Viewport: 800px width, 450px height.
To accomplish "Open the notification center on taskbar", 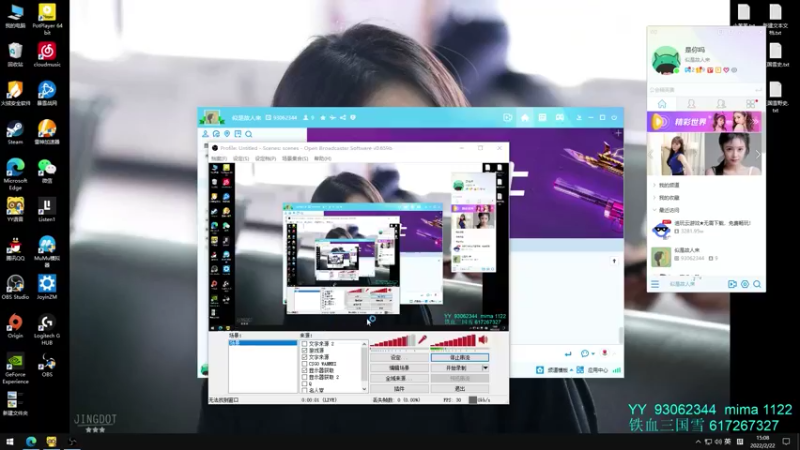I will [786, 442].
